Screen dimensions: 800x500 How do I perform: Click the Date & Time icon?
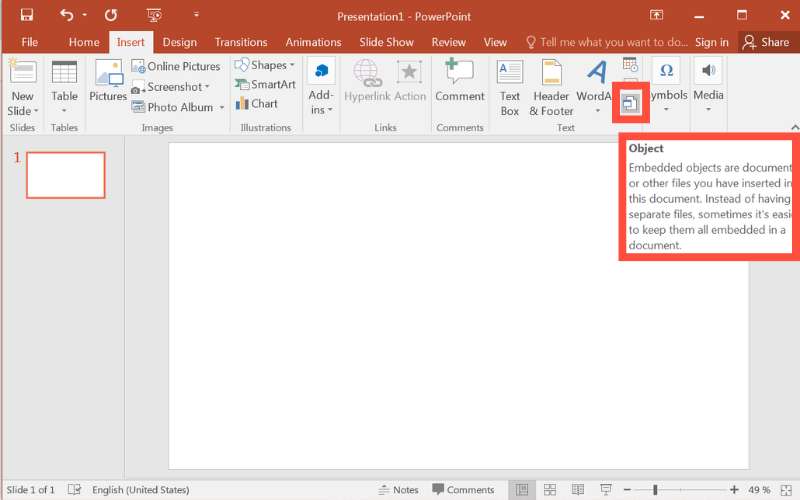tap(630, 65)
